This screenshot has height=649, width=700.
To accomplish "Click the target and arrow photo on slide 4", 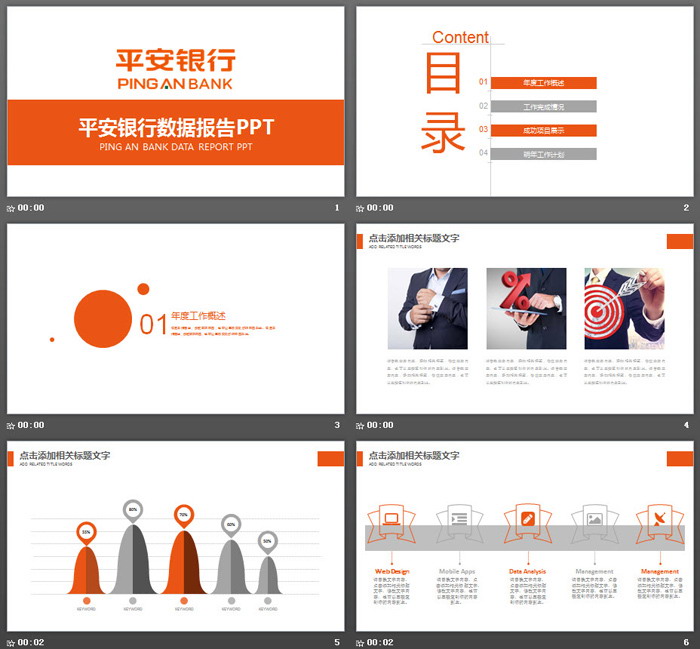I will (624, 308).
